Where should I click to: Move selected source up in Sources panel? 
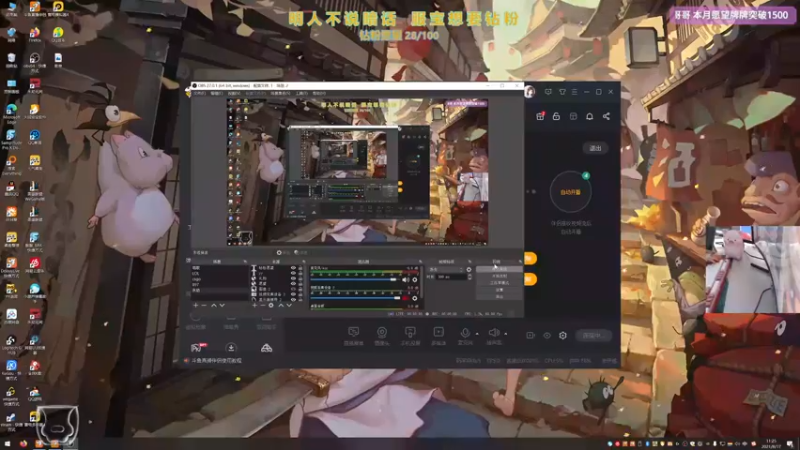[x=281, y=305]
